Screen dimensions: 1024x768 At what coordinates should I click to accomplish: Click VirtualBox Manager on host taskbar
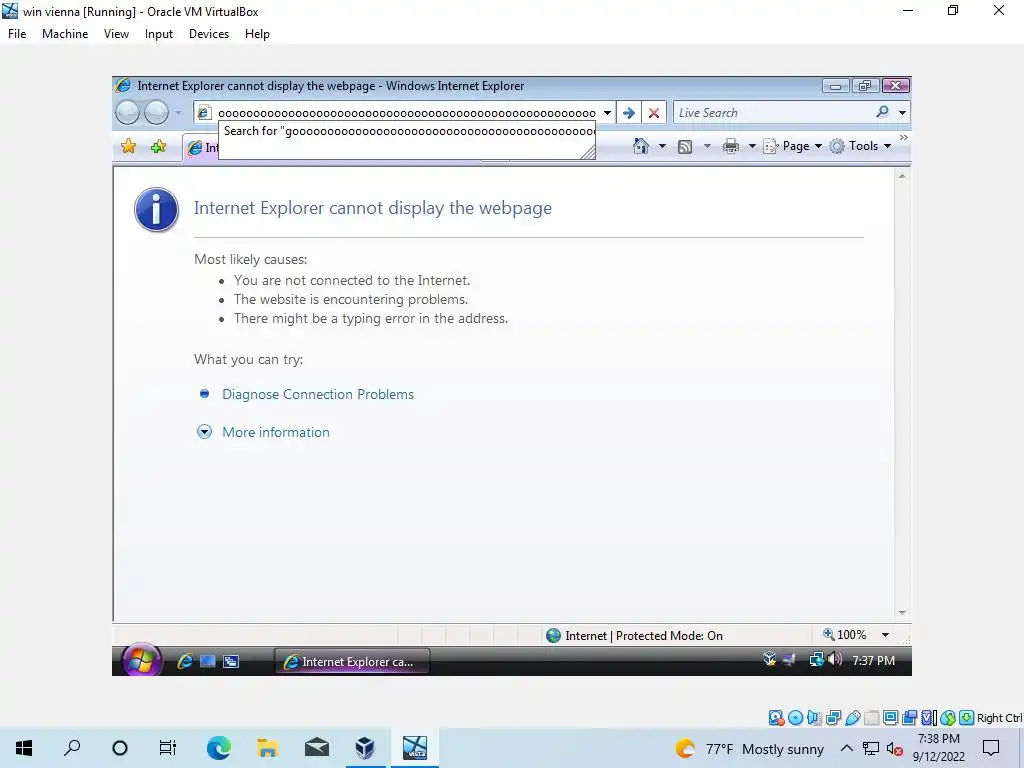coord(365,748)
